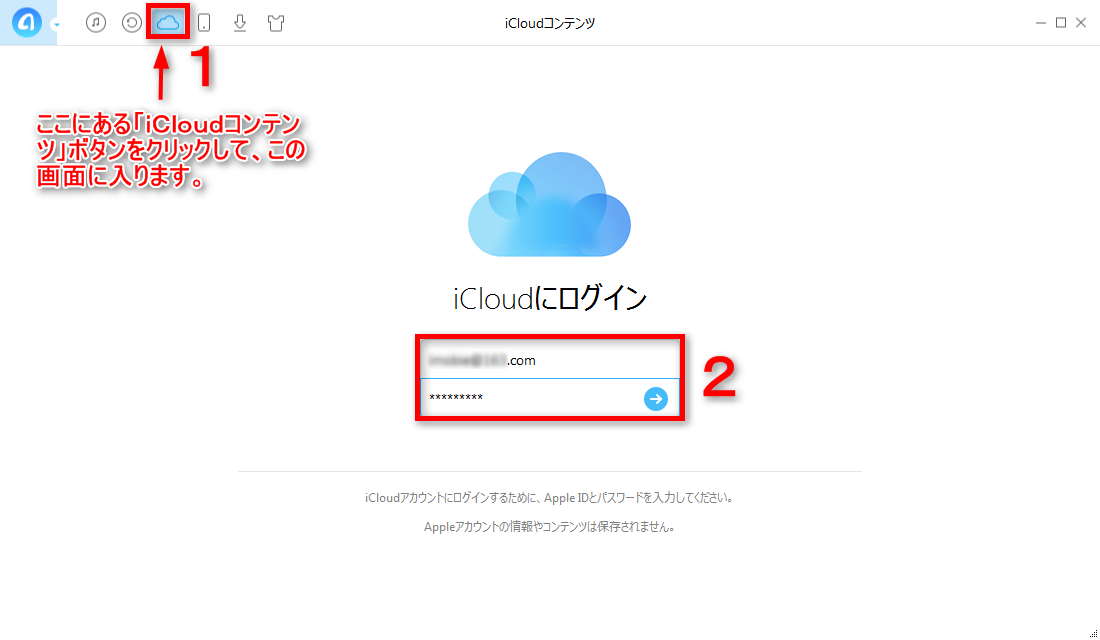
Task: Click the 'Apple IDとパスワードを入力してください' instruction text
Action: [549, 498]
